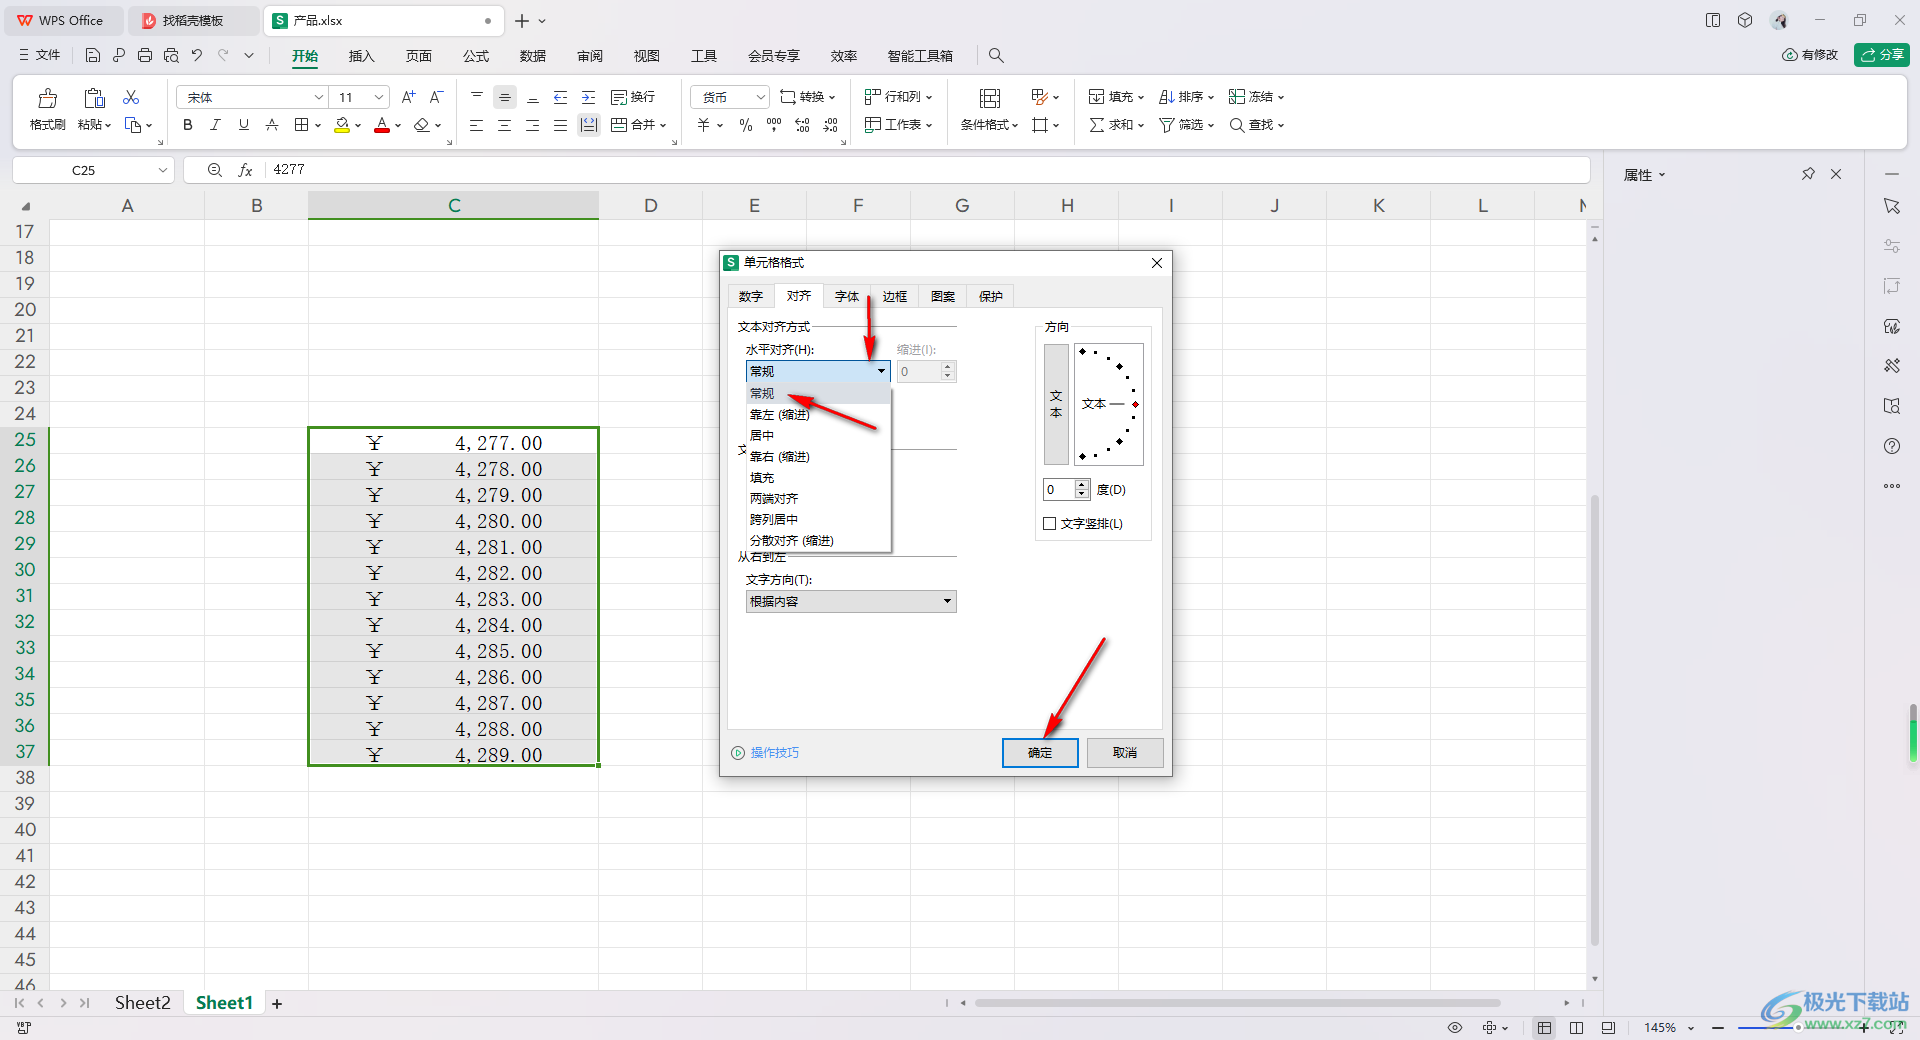Image resolution: width=1920 pixels, height=1040 pixels.
Task: Open the File menu button
Action: coord(40,56)
